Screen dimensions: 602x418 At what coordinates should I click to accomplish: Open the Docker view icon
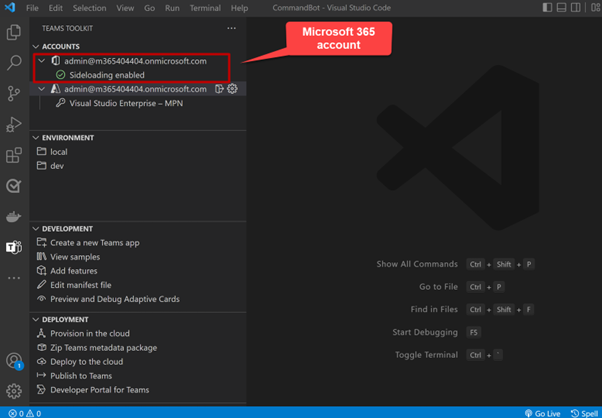pos(14,217)
